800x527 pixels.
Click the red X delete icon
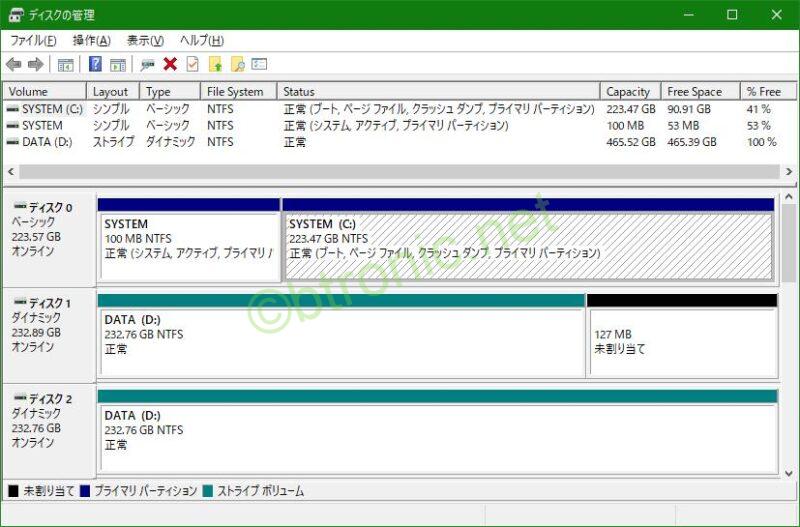[170, 64]
